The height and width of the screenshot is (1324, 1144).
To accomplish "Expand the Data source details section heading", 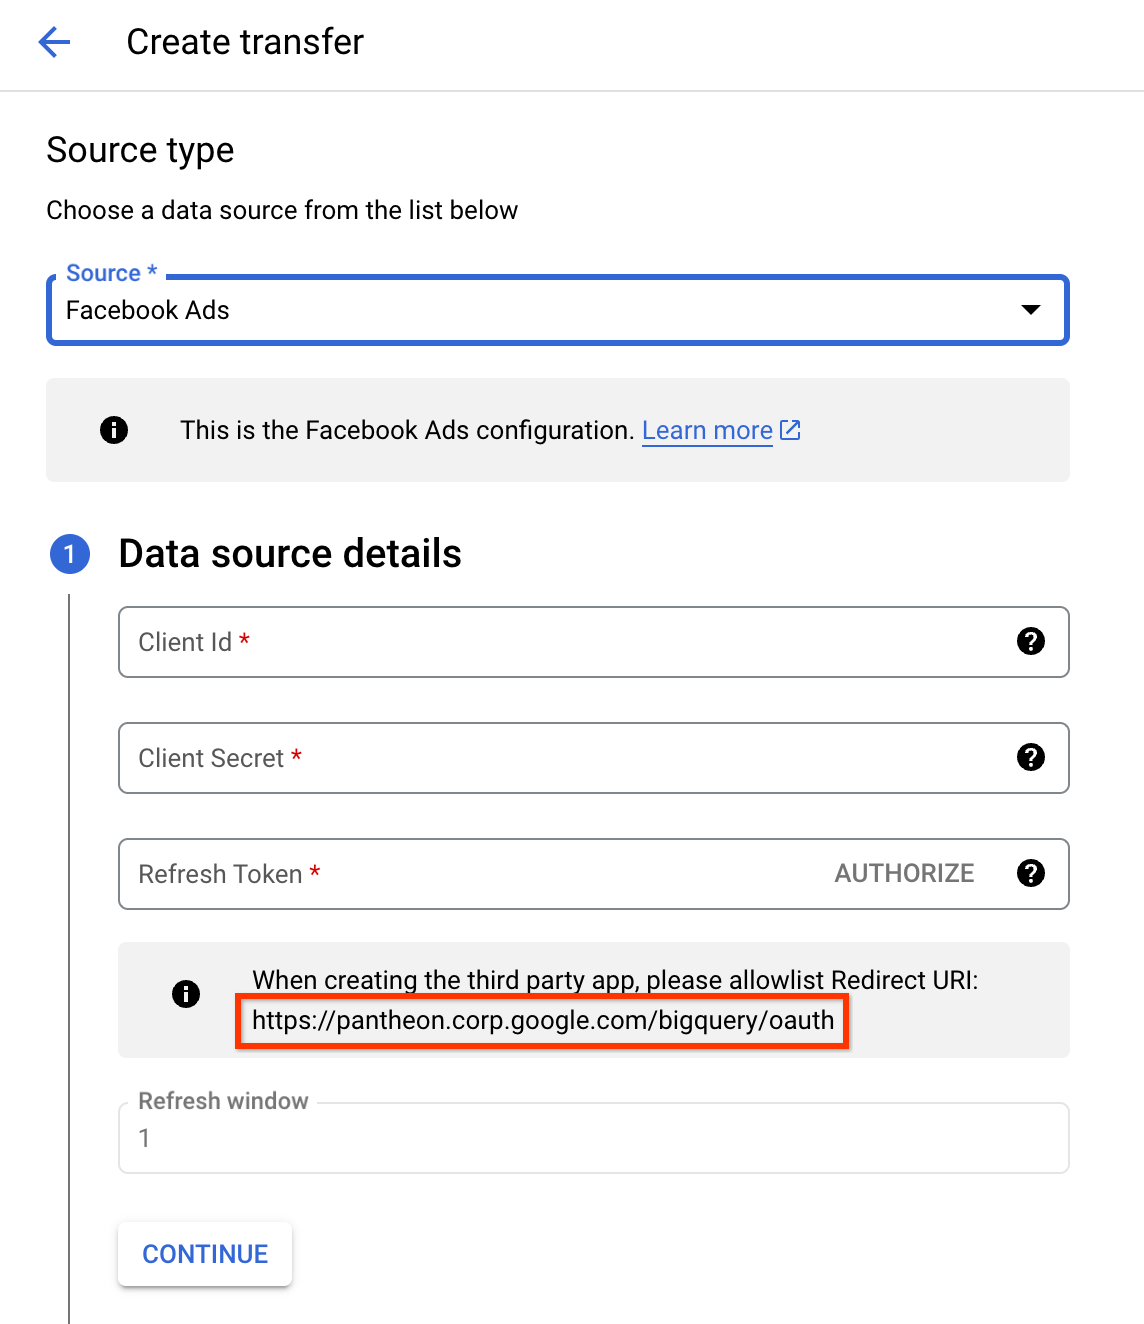I will tap(290, 554).
